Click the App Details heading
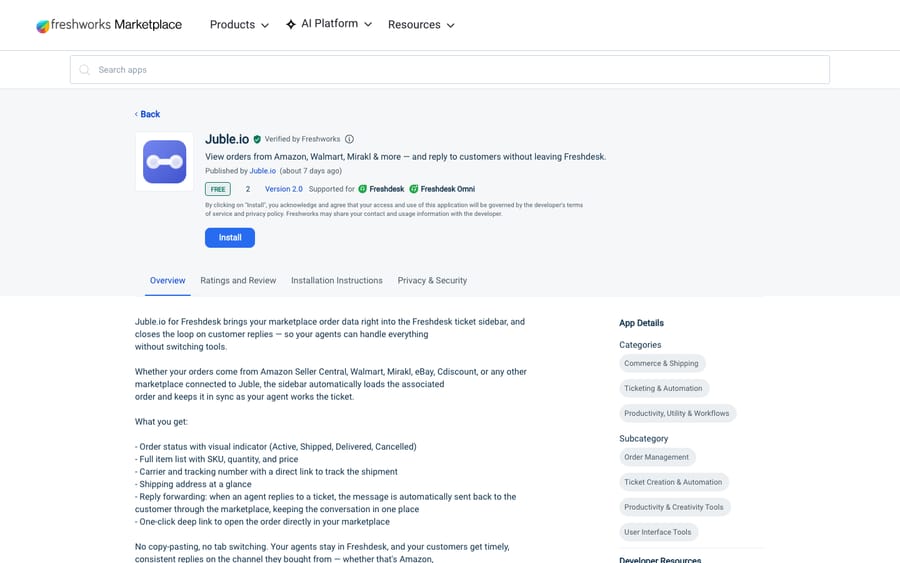This screenshot has height=563, width=900. coord(641,323)
